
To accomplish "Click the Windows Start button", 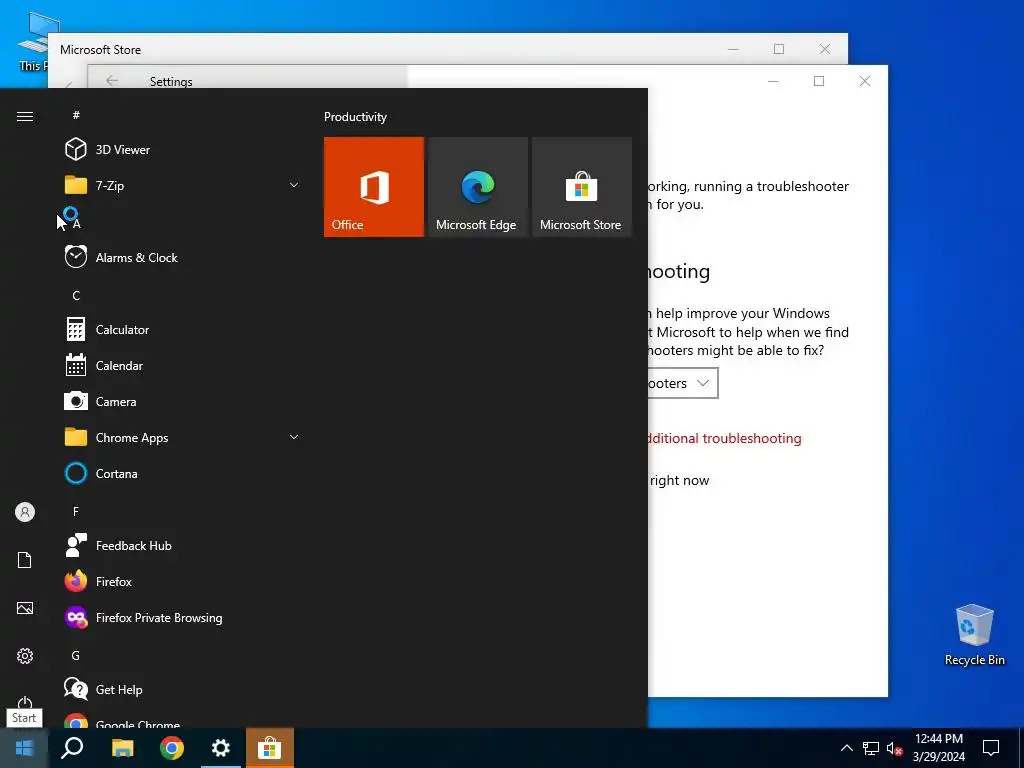I will pyautogui.click(x=24, y=748).
